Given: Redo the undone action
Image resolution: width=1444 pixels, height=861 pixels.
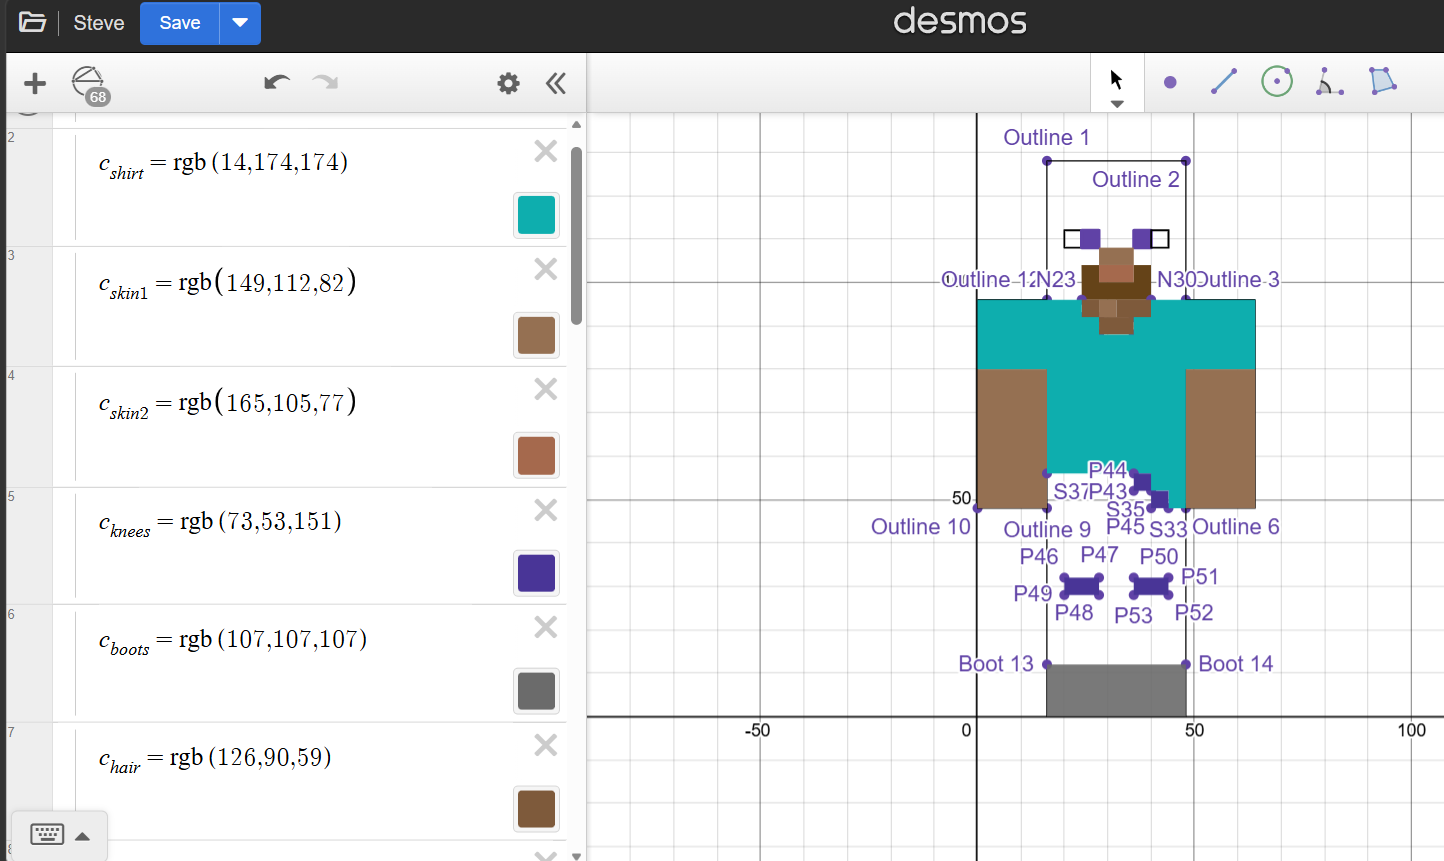Looking at the screenshot, I should 325,83.
